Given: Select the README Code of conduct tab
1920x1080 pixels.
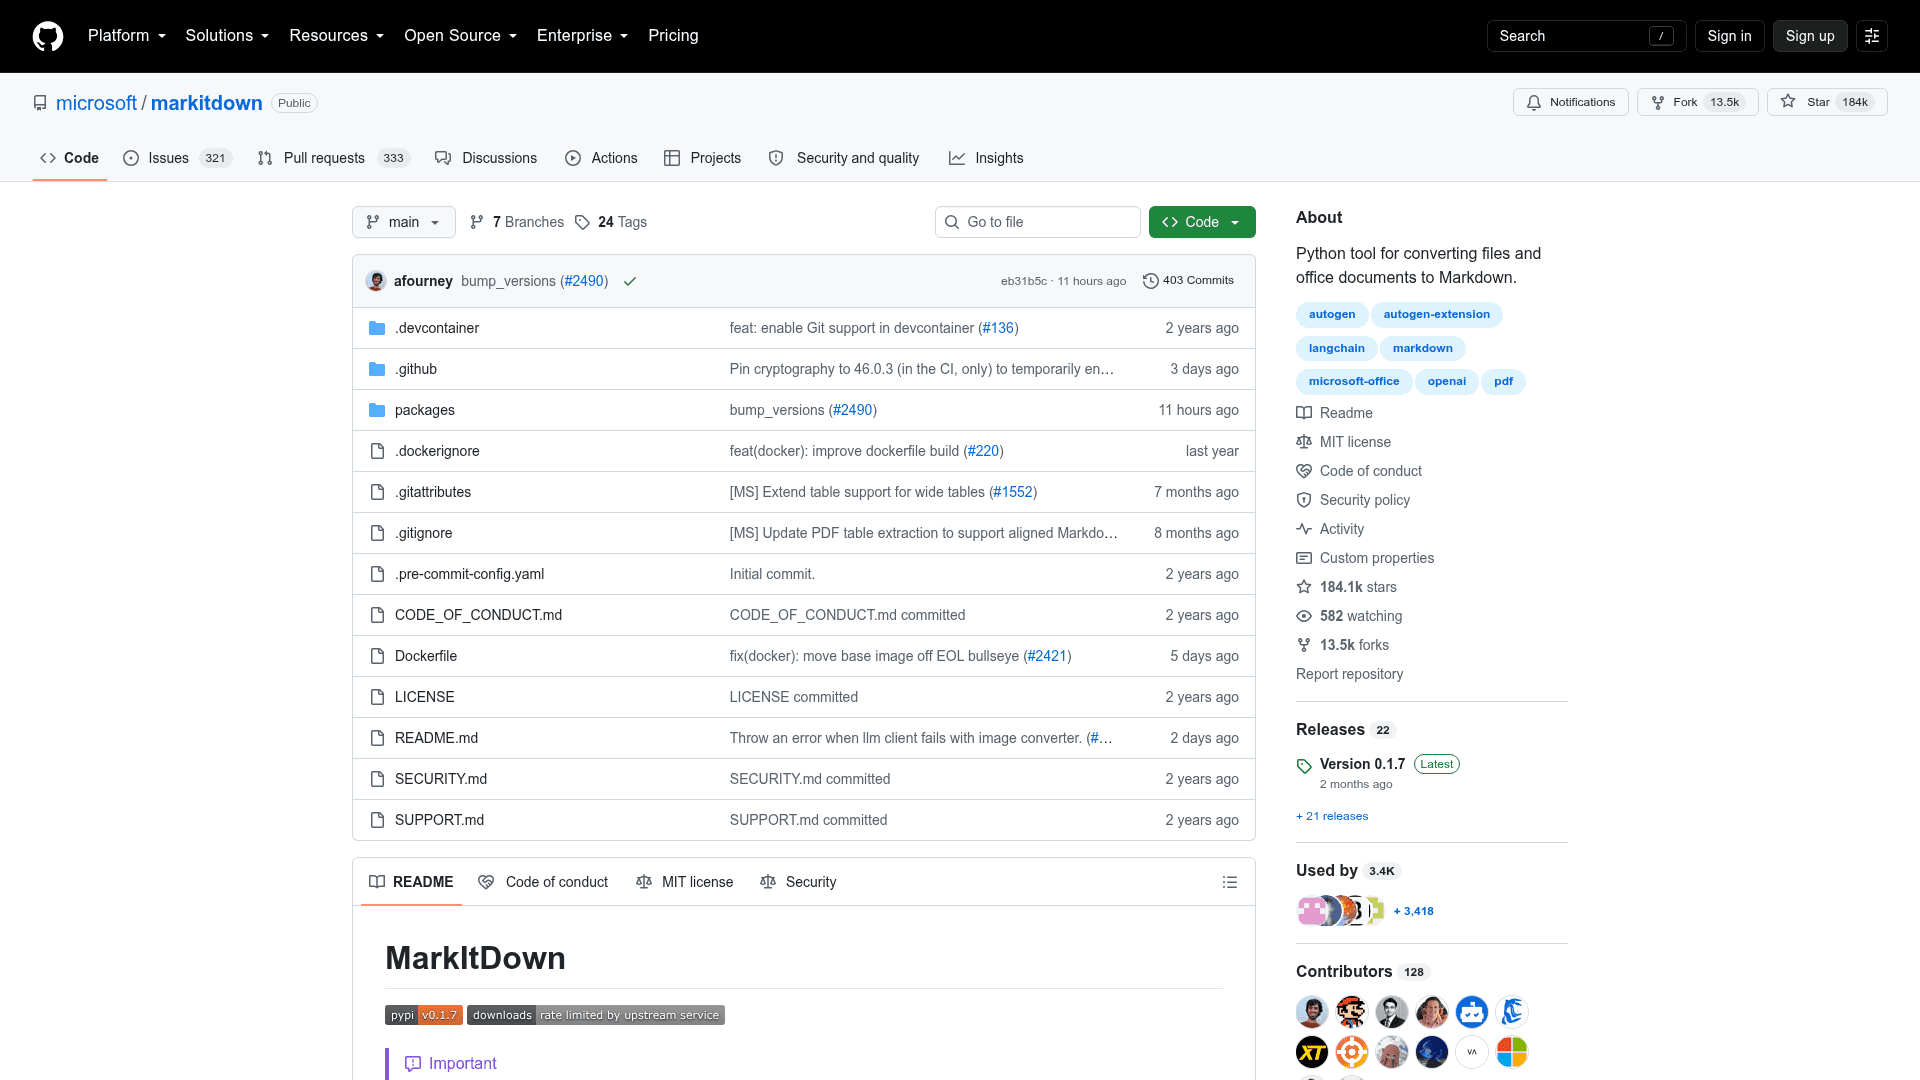Looking at the screenshot, I should [543, 882].
